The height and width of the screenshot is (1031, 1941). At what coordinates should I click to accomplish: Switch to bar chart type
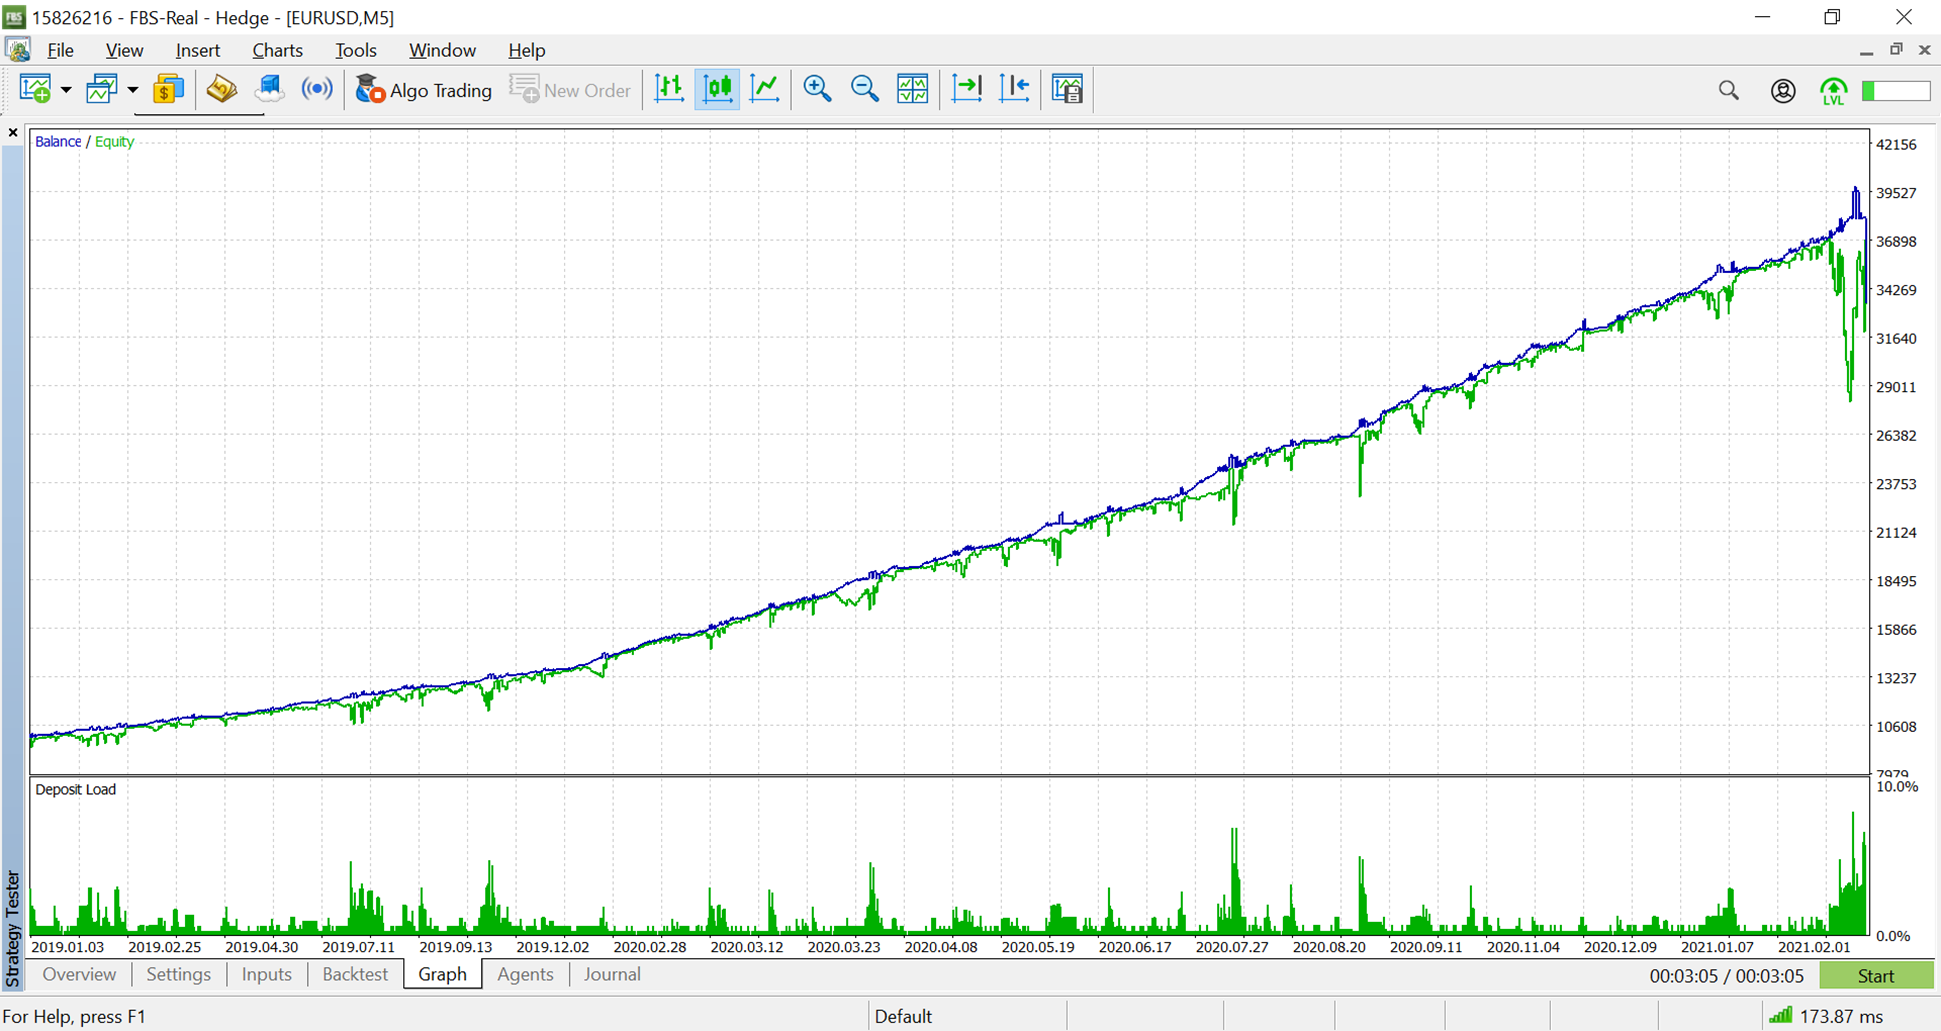click(x=669, y=89)
